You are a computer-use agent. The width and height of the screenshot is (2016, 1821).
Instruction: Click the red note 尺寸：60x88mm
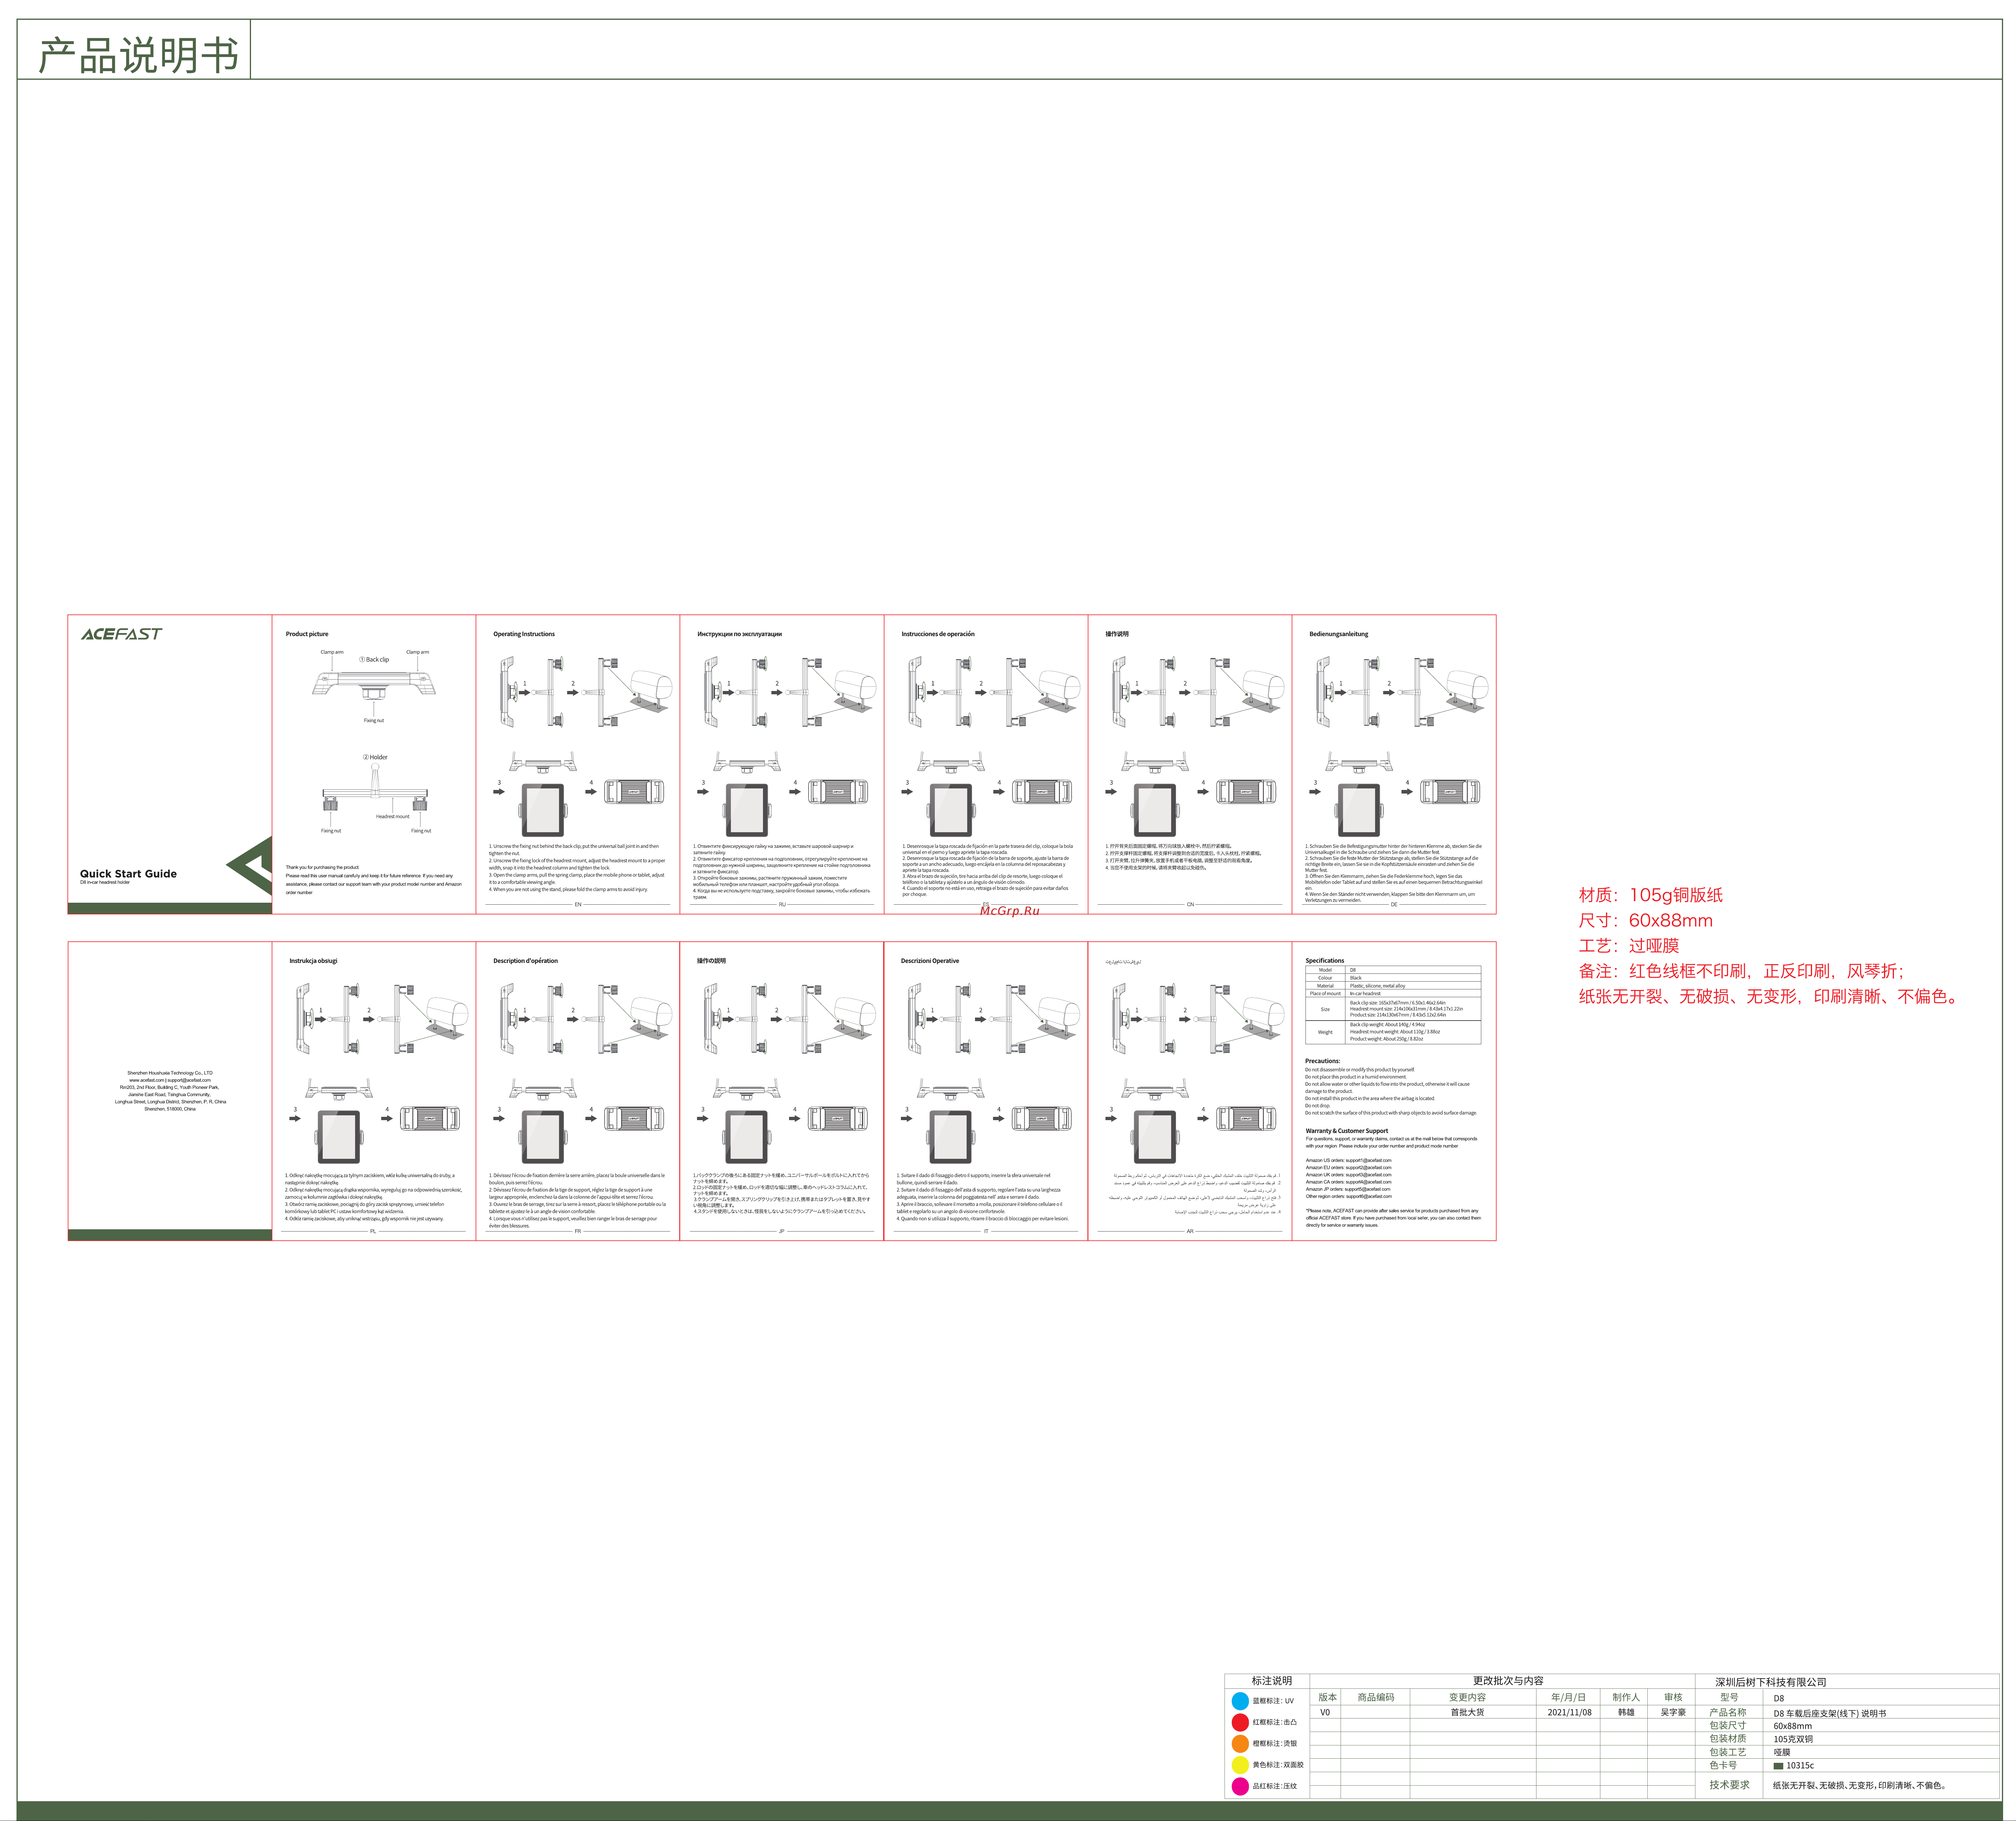click(x=1646, y=921)
